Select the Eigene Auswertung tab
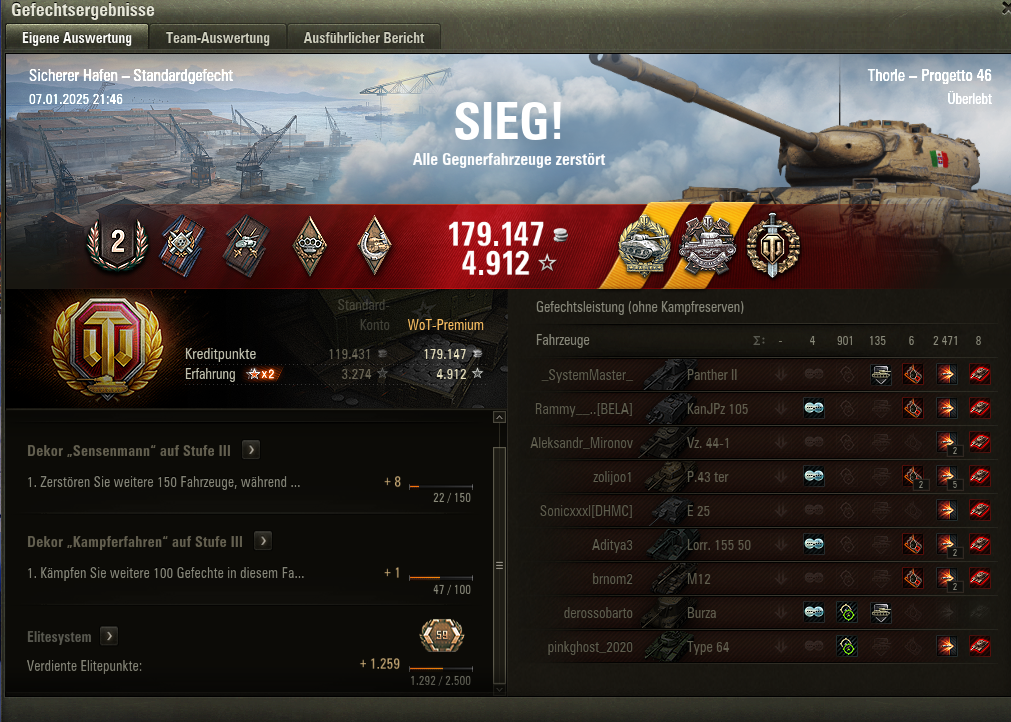 pyautogui.click(x=77, y=37)
